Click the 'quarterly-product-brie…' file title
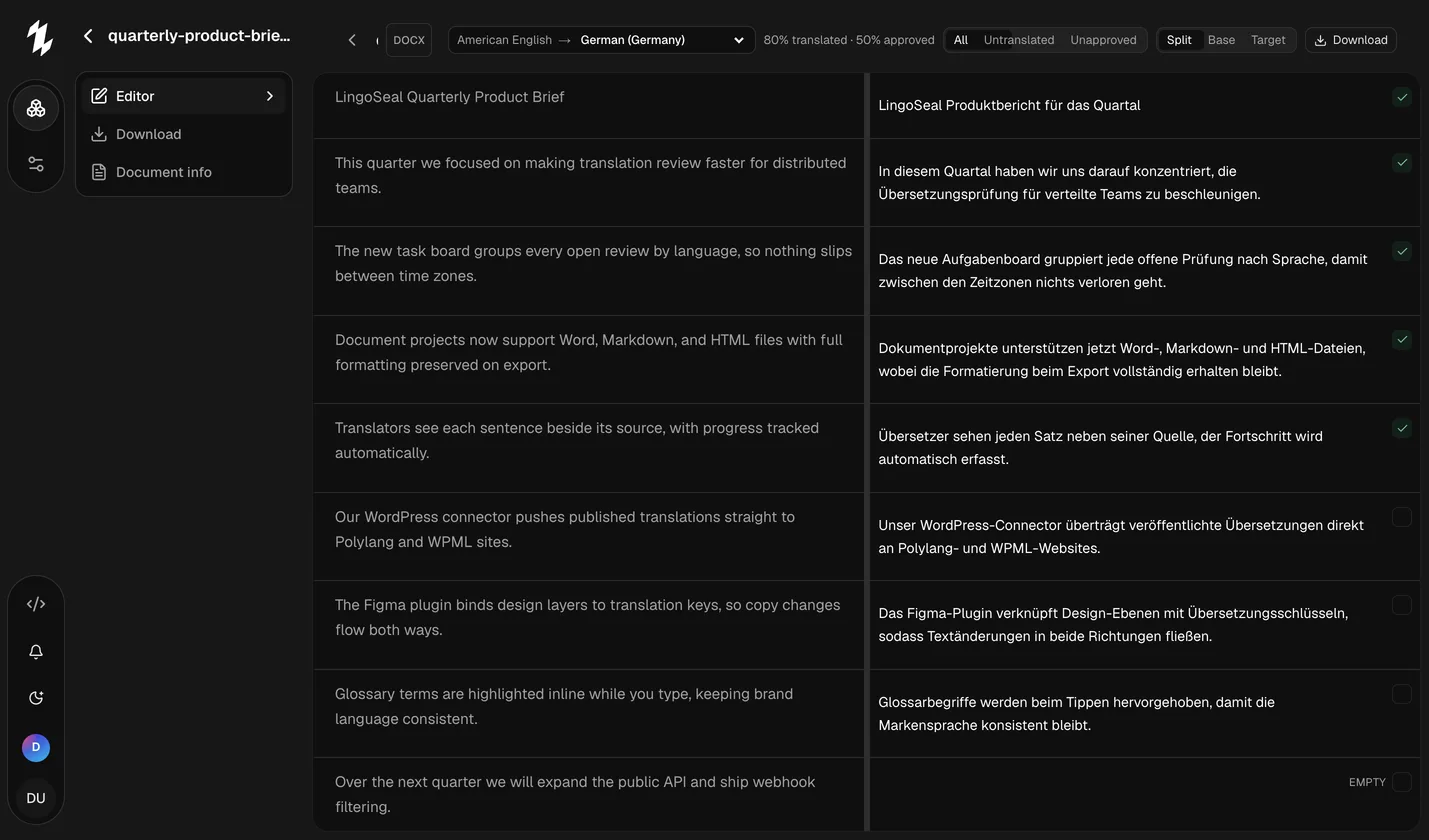The width and height of the screenshot is (1429, 840). pos(199,36)
